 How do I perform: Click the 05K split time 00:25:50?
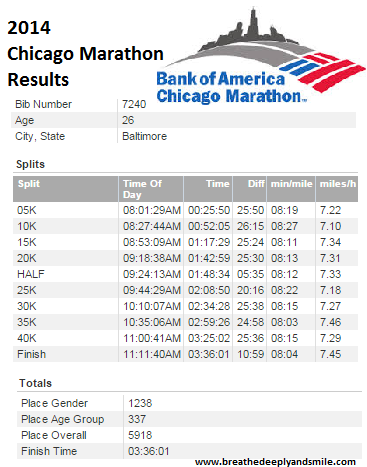[209, 210]
